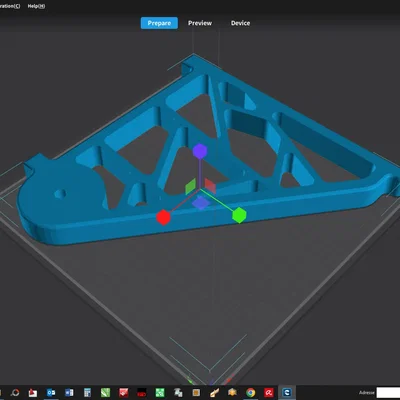This screenshot has width=400, height=400.
Task: Click the active slicer icon in taskbar
Action: point(287,392)
